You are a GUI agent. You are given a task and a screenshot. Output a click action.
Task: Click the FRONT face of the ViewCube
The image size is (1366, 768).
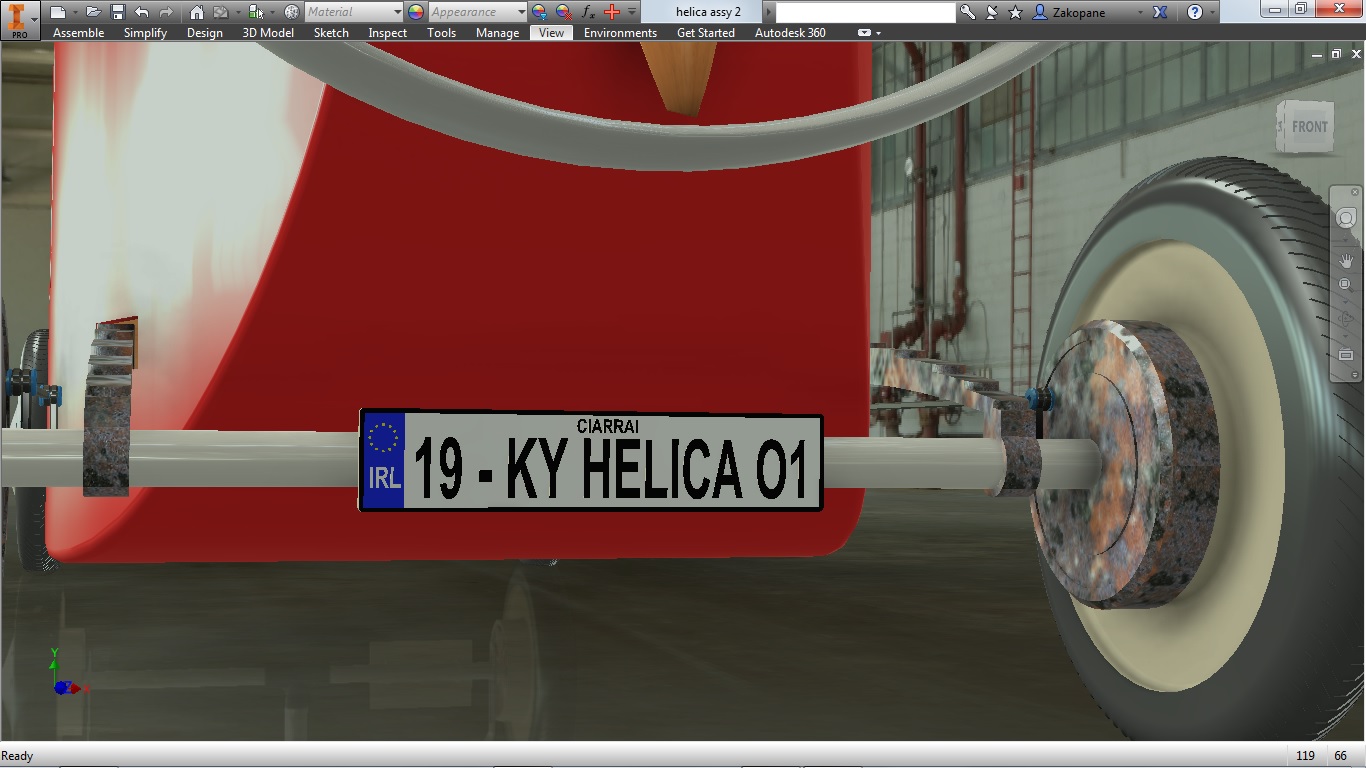1309,127
